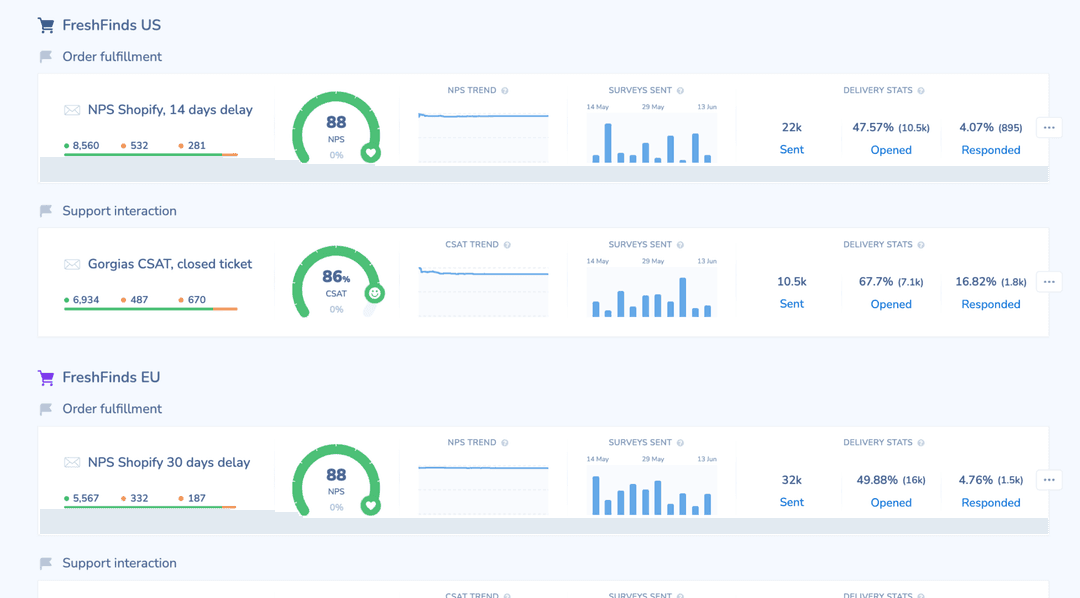Viewport: 1080px width, 598px height.
Task: Click Opened link under 47.57%
Action: click(x=891, y=150)
